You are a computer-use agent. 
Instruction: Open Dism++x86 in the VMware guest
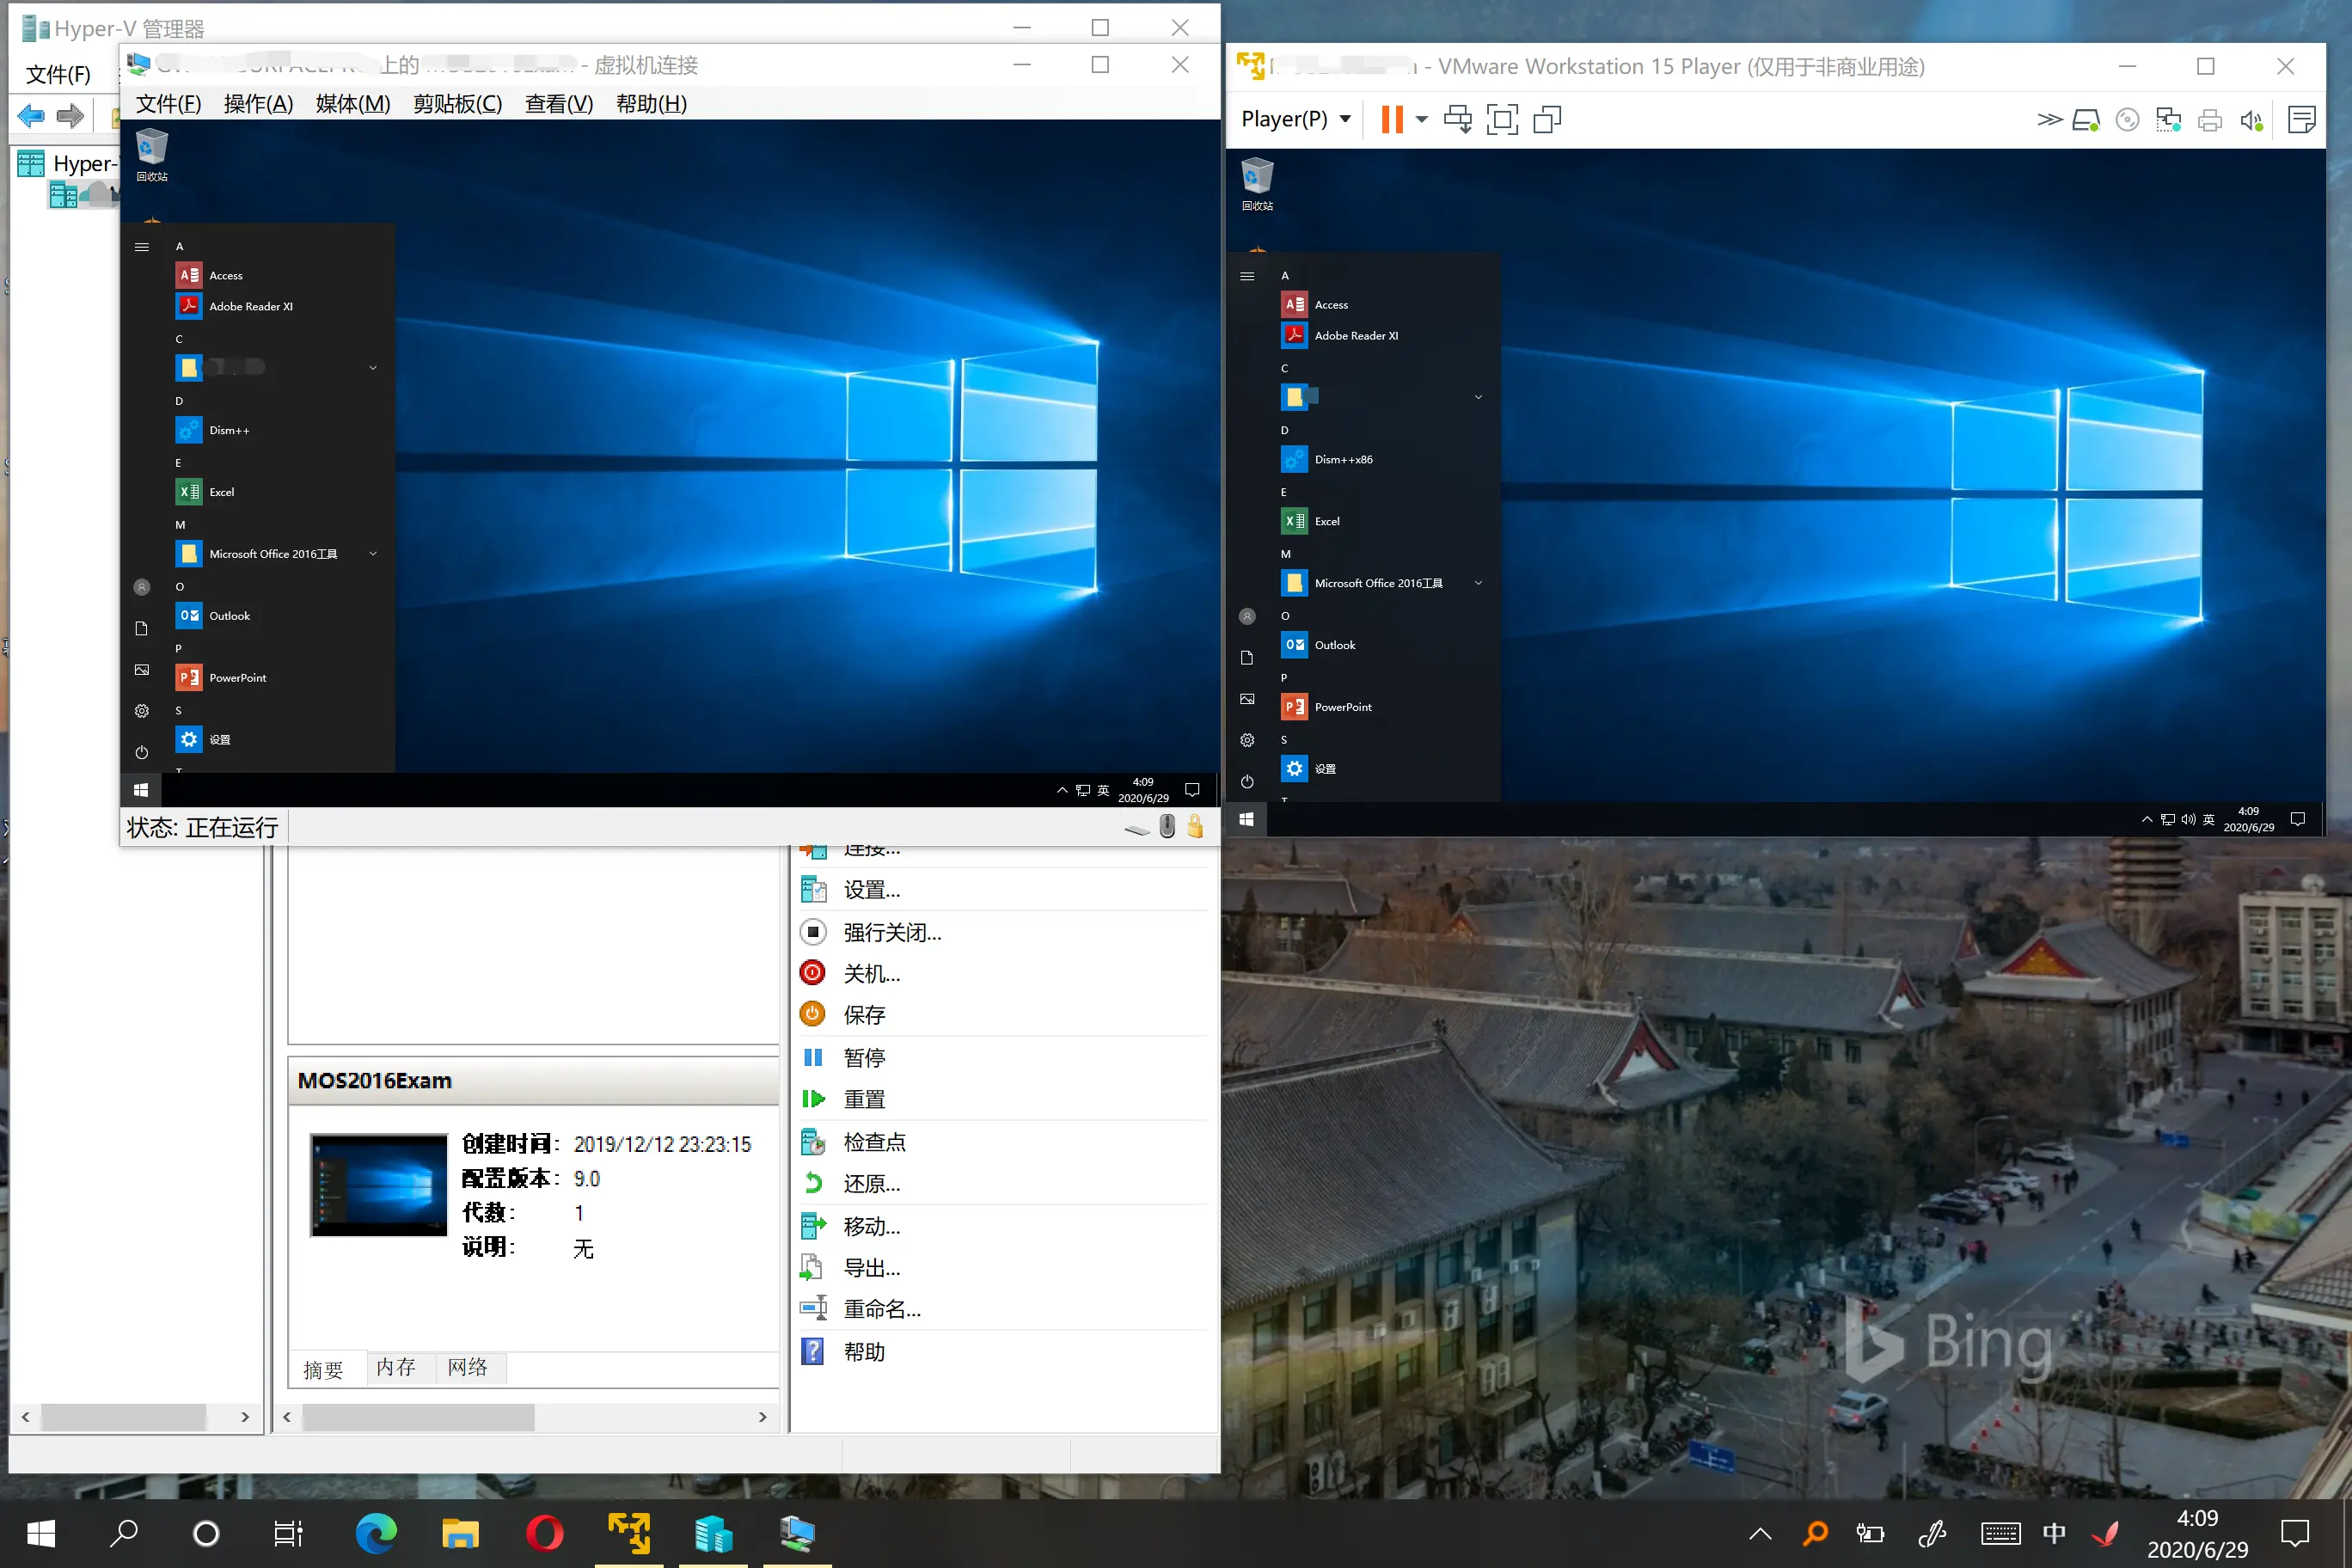click(1340, 459)
